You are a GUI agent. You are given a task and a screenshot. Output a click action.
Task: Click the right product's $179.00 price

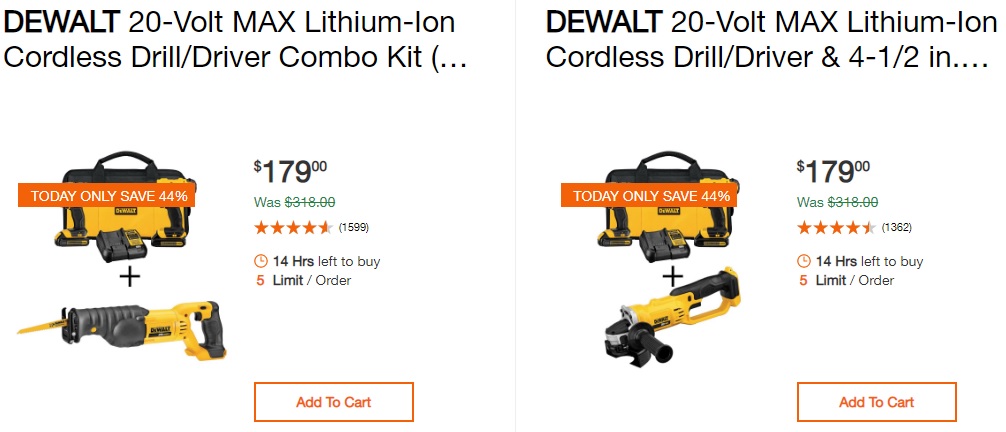(x=834, y=171)
